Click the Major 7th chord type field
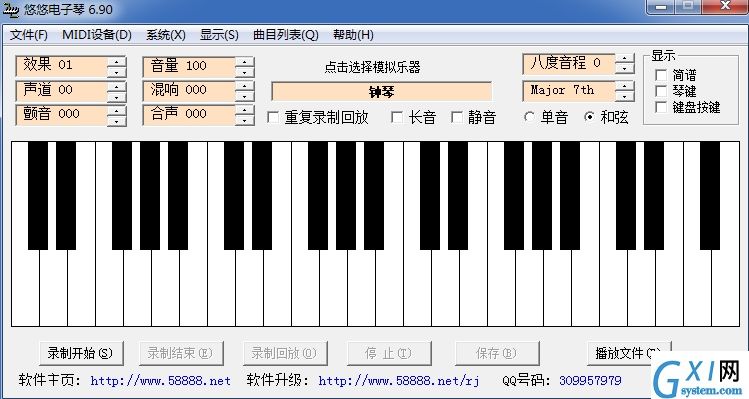 (569, 90)
